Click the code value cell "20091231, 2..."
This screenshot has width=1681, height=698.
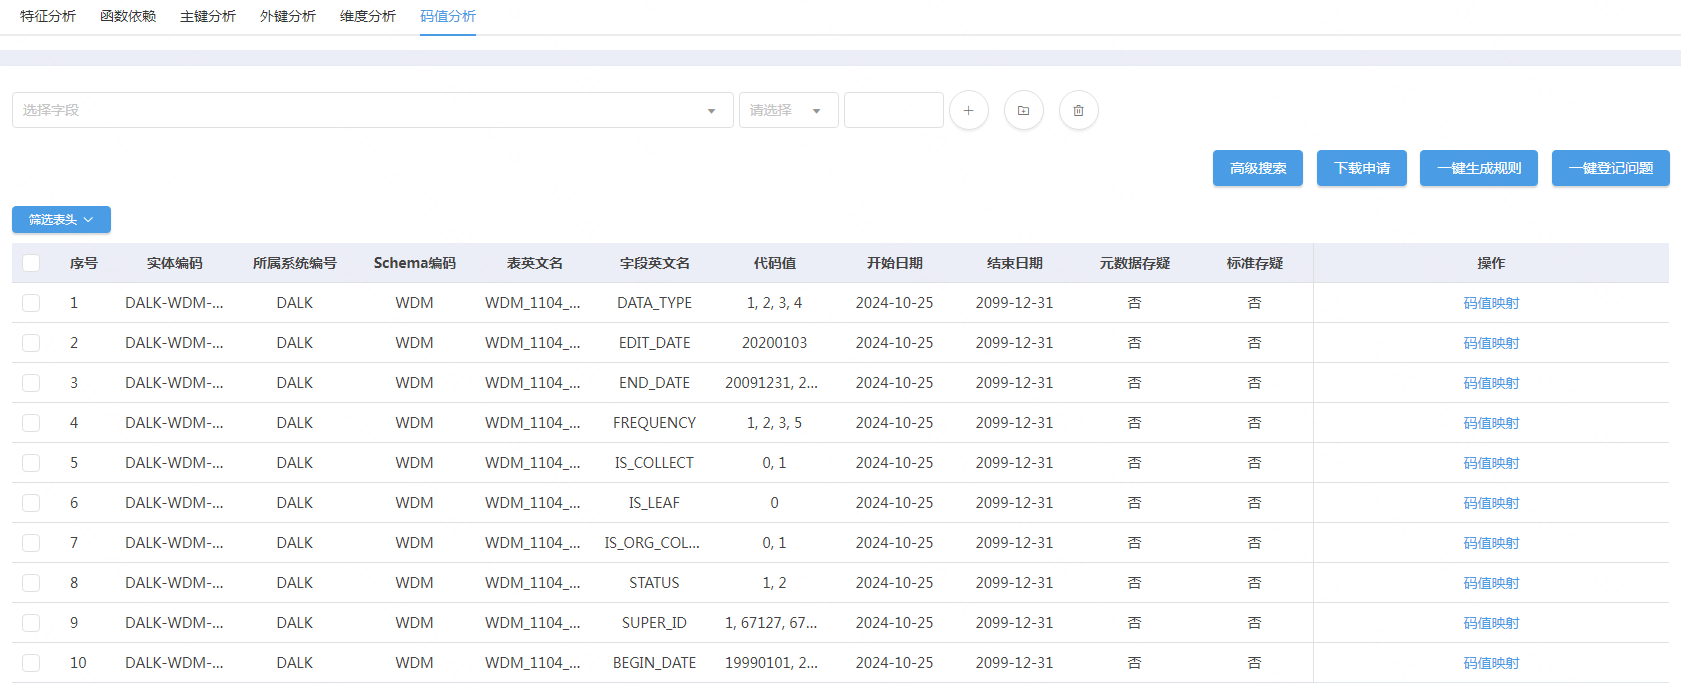(x=771, y=383)
